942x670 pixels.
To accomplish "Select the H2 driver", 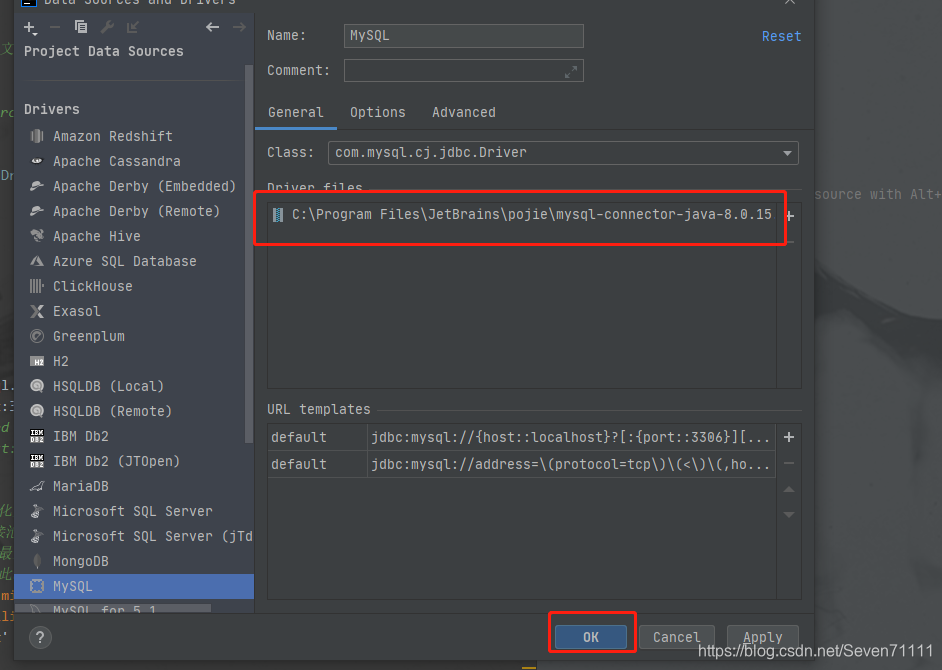I will (134, 361).
